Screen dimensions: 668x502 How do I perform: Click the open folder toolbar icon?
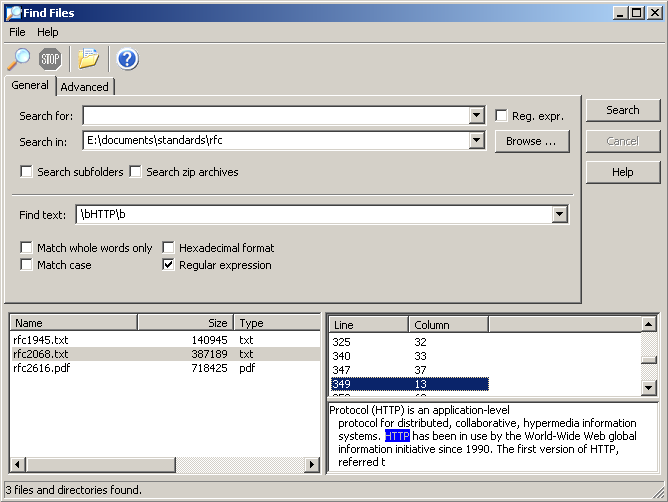(88, 59)
